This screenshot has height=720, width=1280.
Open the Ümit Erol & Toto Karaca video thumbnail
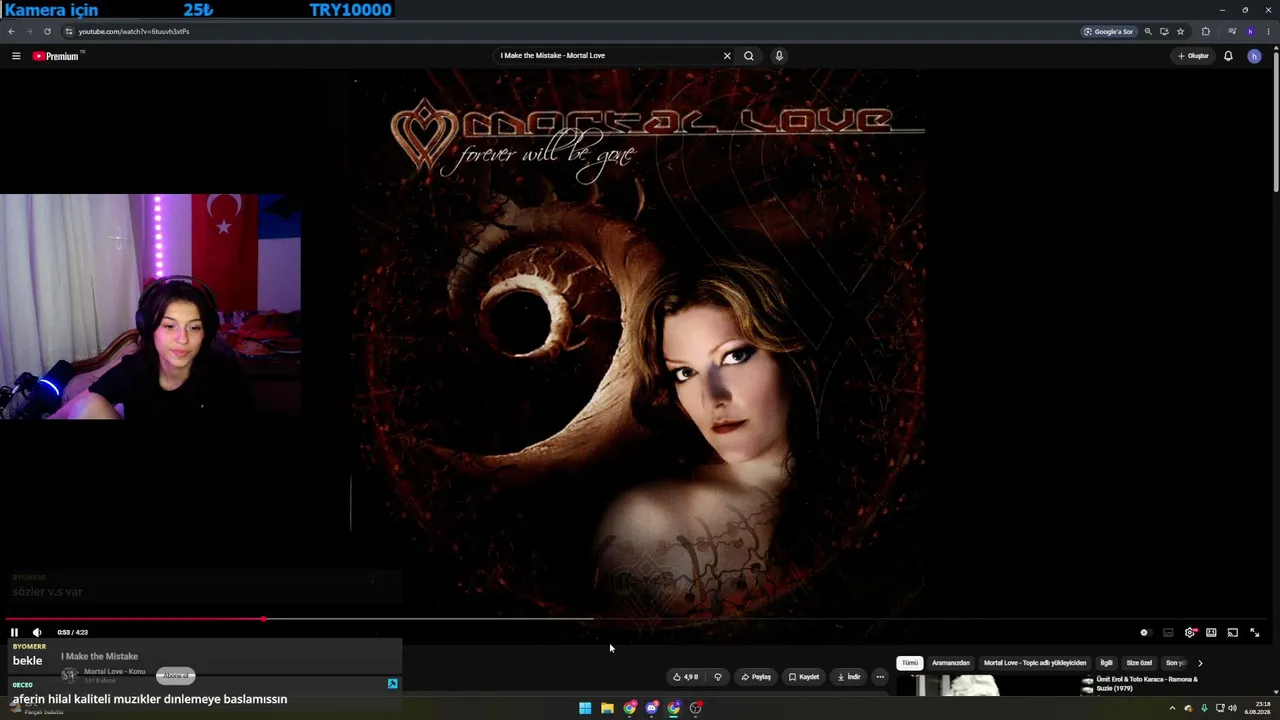coord(990,686)
